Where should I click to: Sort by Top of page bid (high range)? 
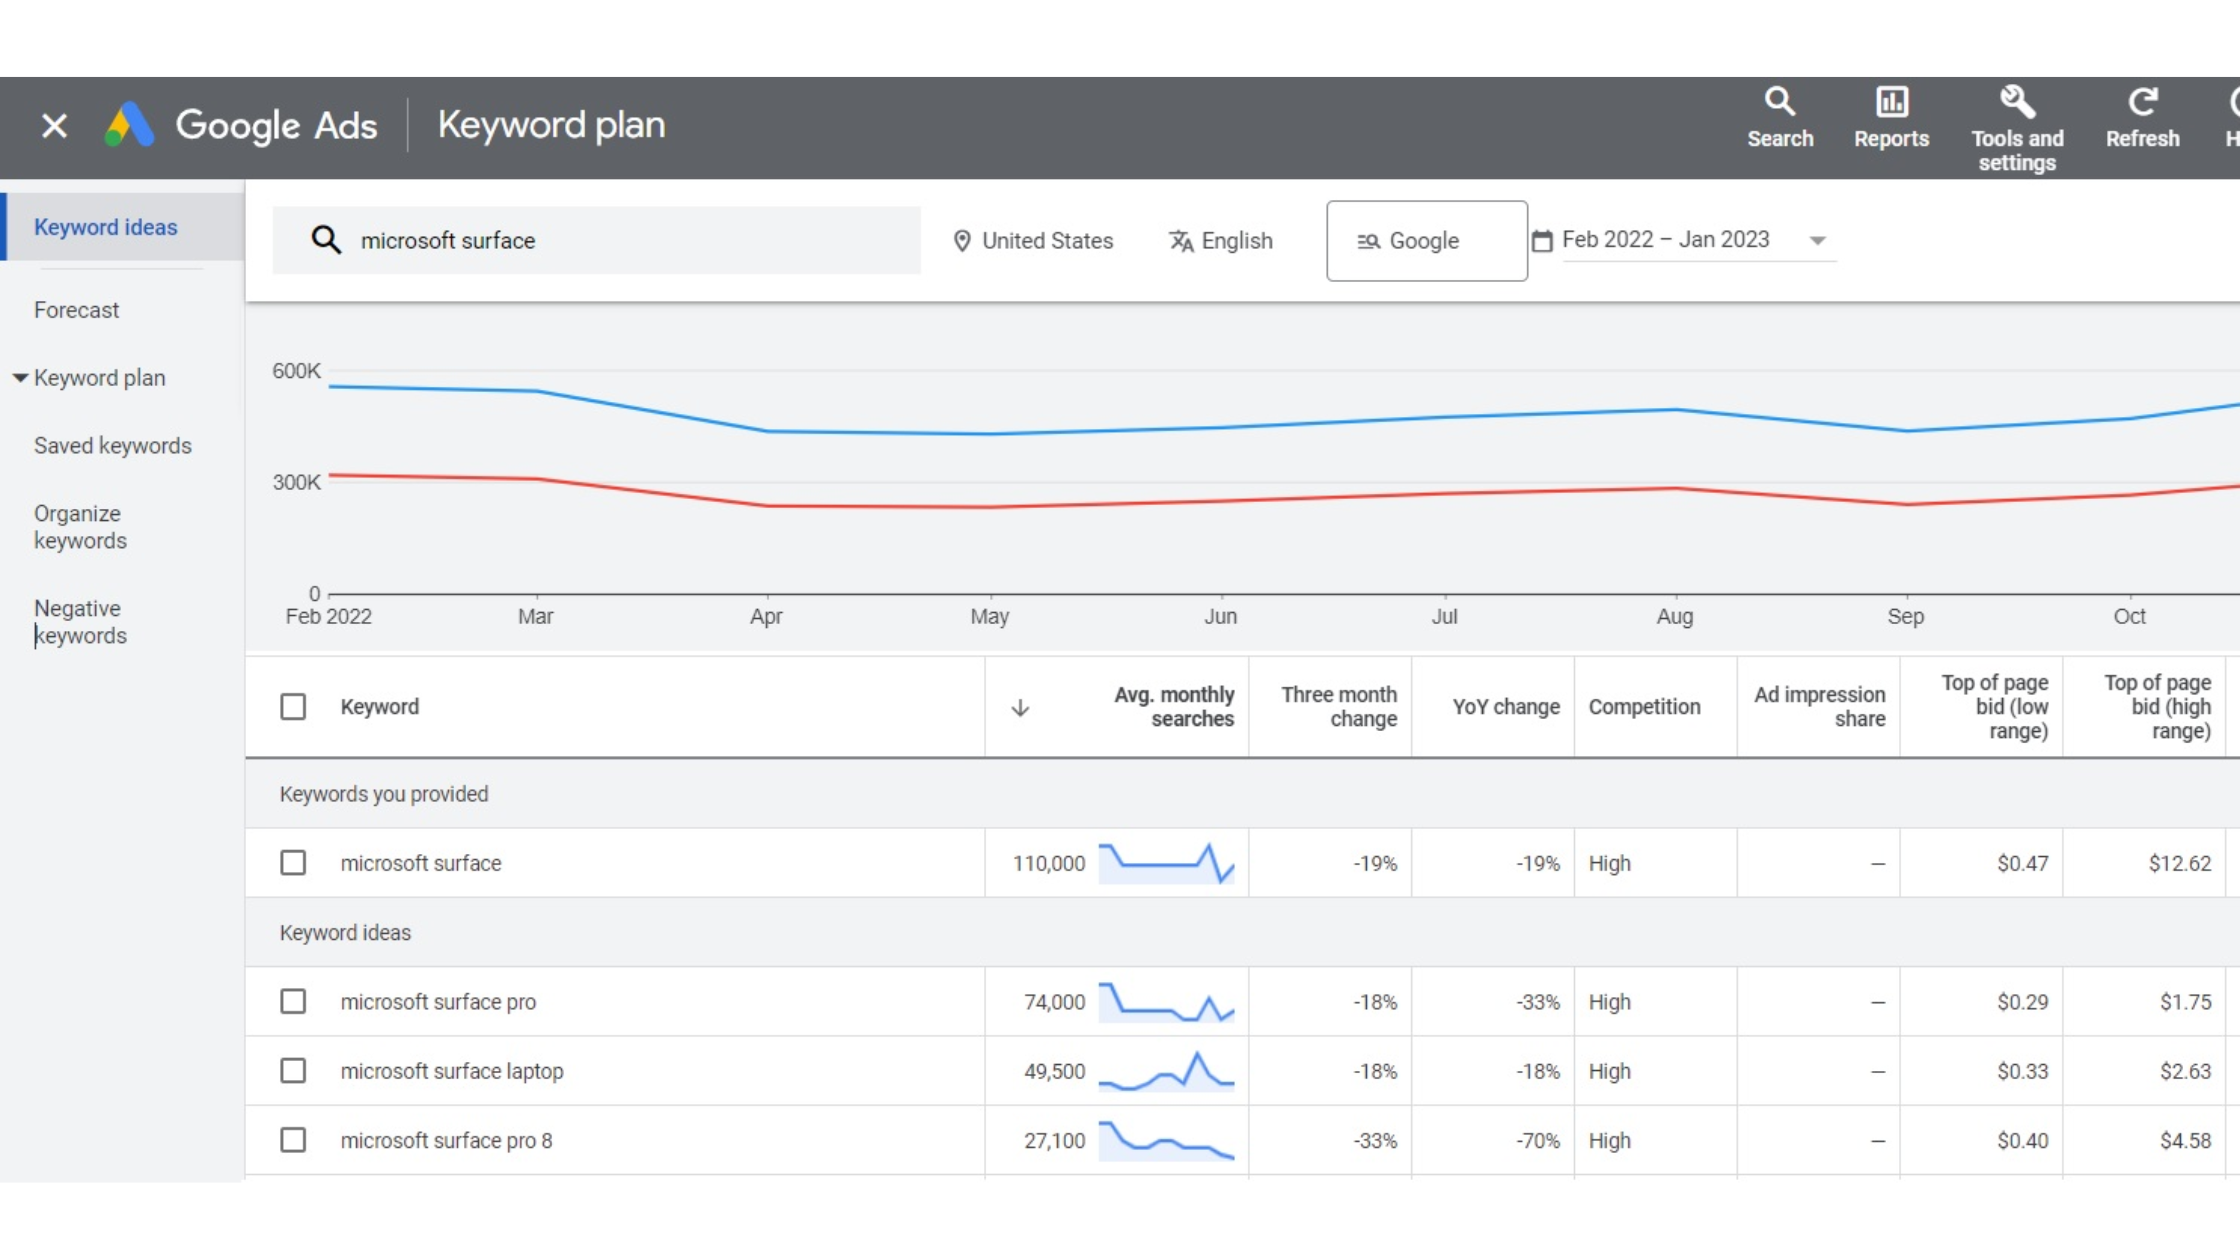pyautogui.click(x=2157, y=707)
